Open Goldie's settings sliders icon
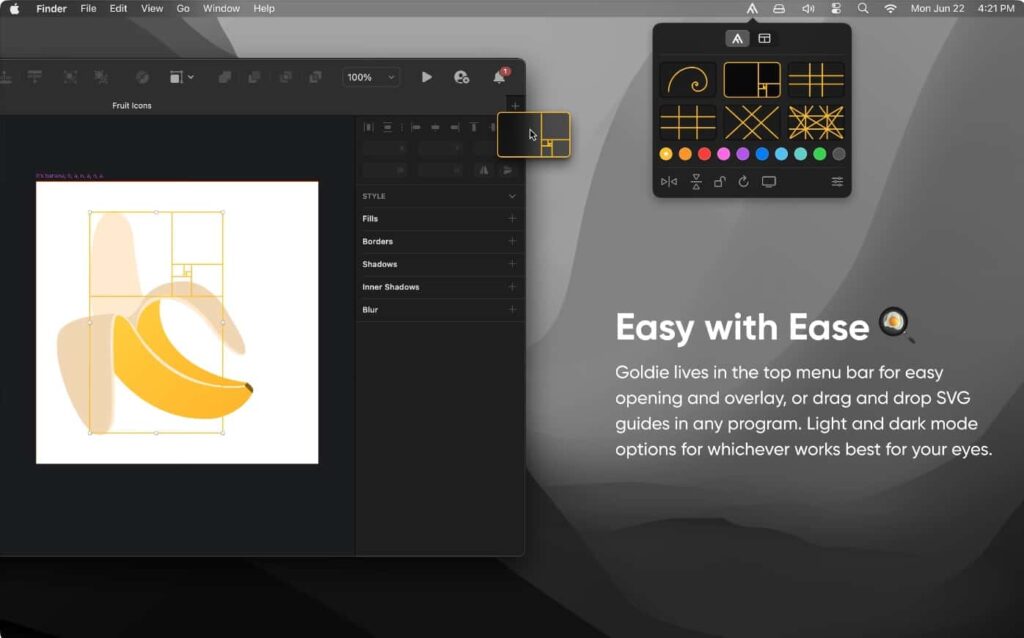 837,182
